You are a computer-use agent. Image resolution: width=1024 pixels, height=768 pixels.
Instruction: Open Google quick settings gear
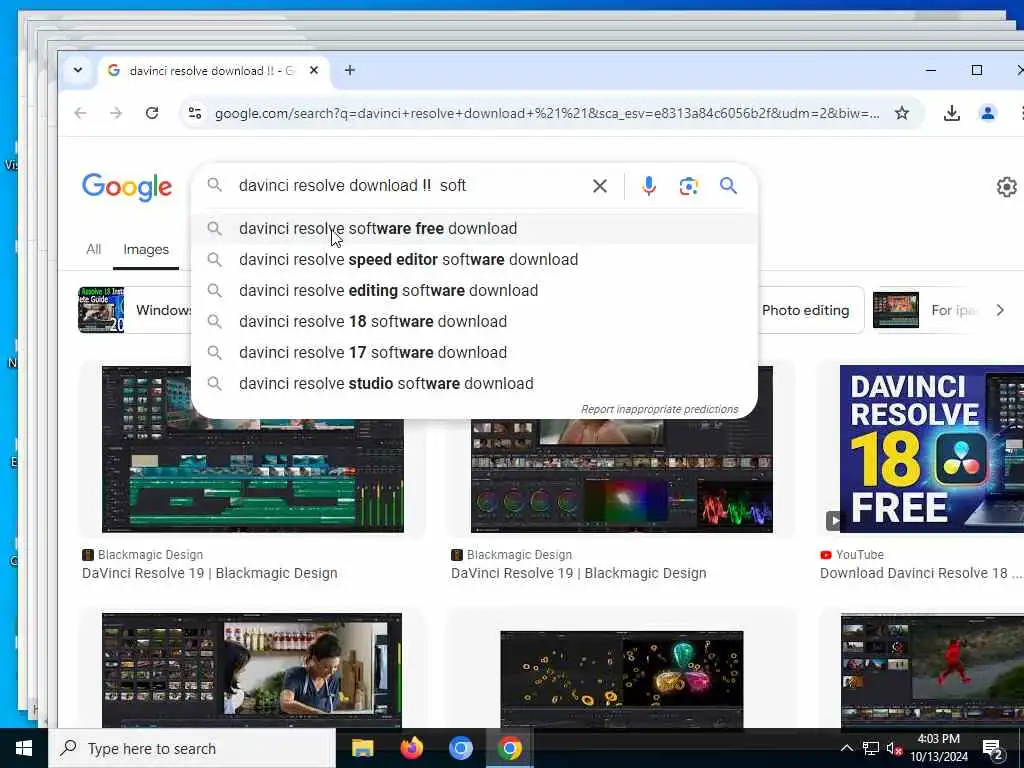tap(1006, 187)
